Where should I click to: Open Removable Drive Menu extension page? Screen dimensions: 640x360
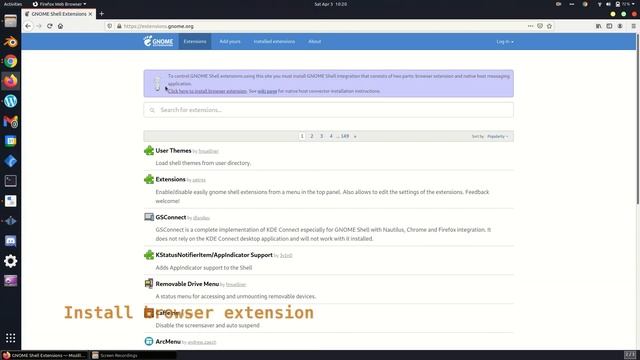click(187, 284)
